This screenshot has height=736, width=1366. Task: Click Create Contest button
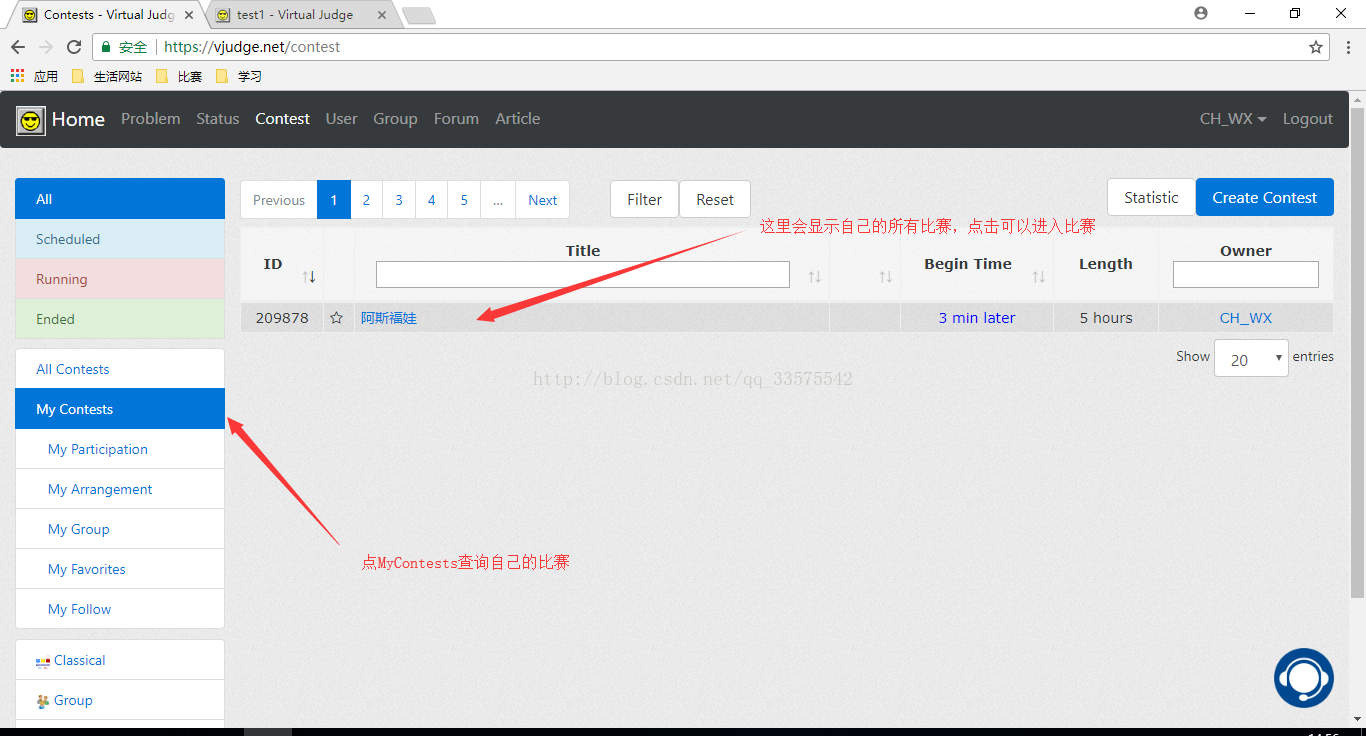[x=1265, y=197]
